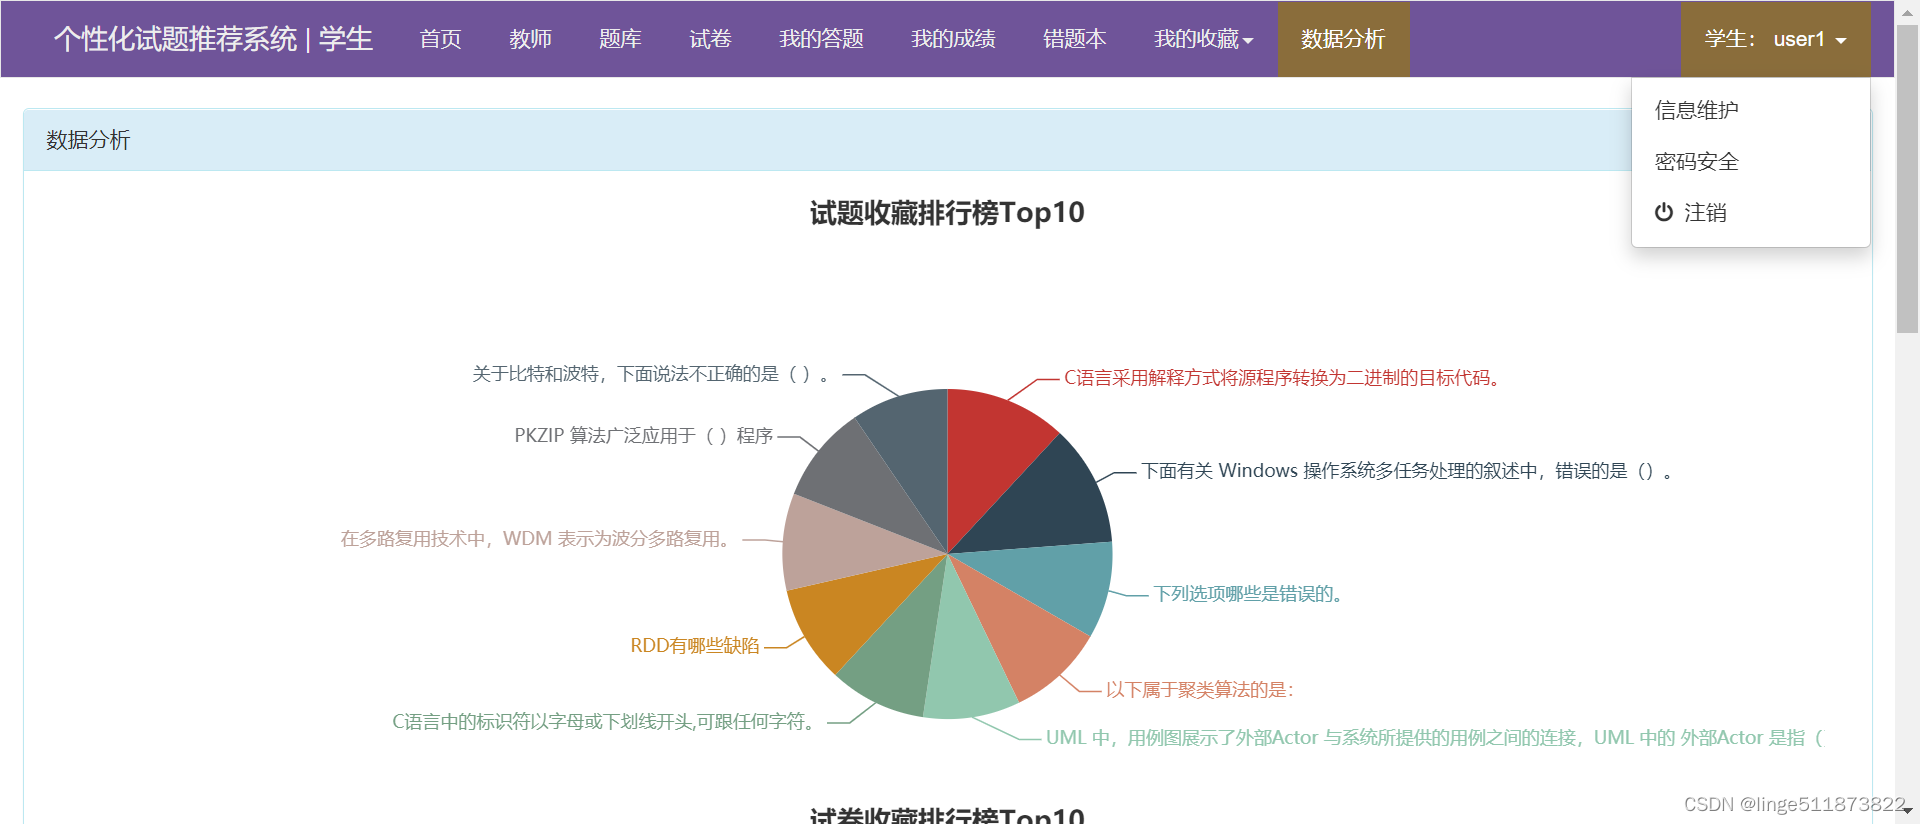Navigate to 试卷 page
Viewport: 1920px width, 824px height.
pyautogui.click(x=710, y=39)
